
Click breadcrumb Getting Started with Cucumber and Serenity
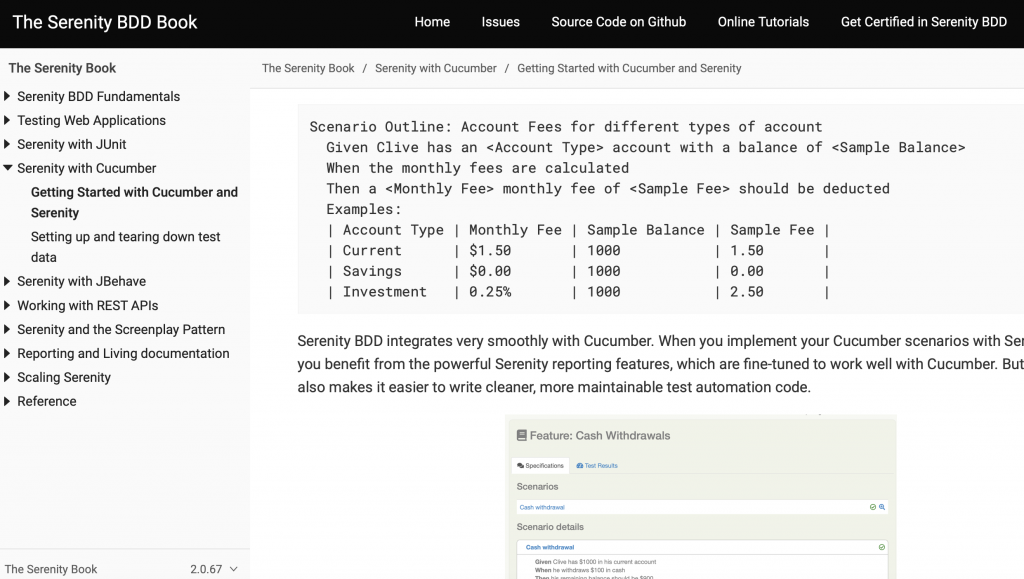(629, 69)
